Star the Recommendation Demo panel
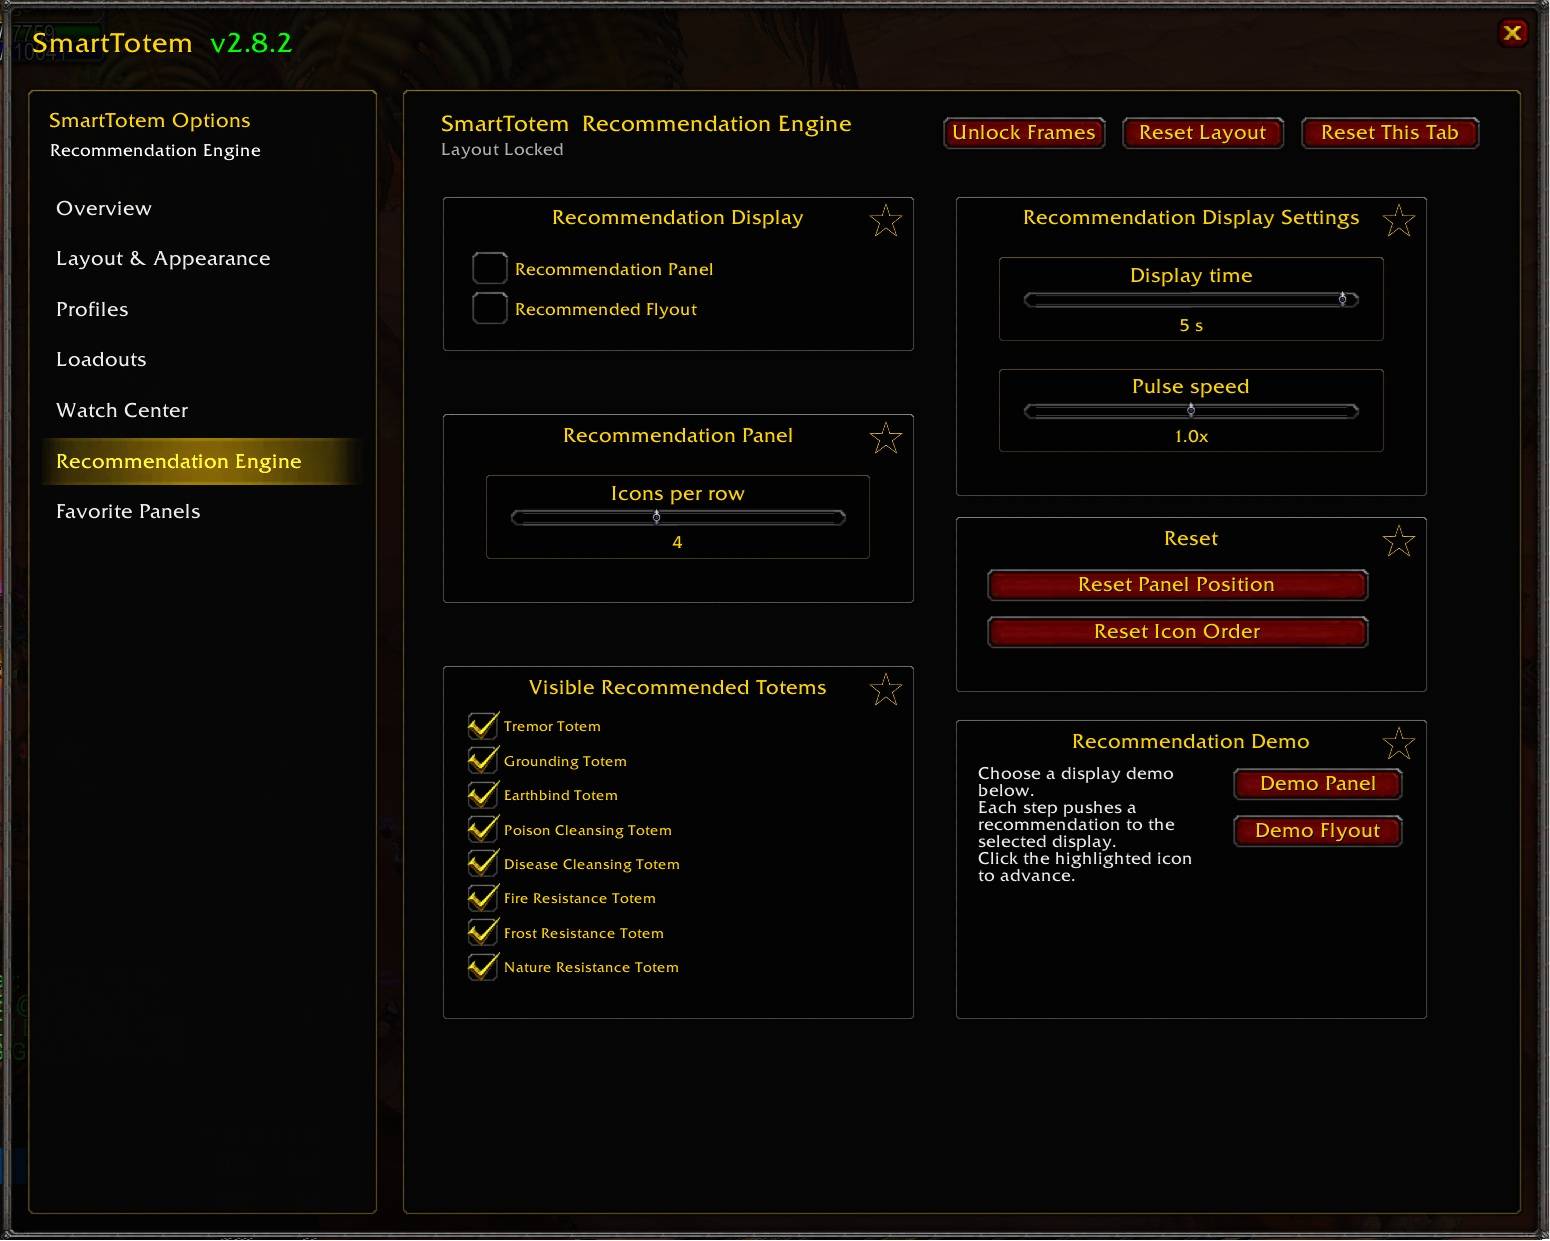The width and height of the screenshot is (1550, 1241). (1398, 743)
